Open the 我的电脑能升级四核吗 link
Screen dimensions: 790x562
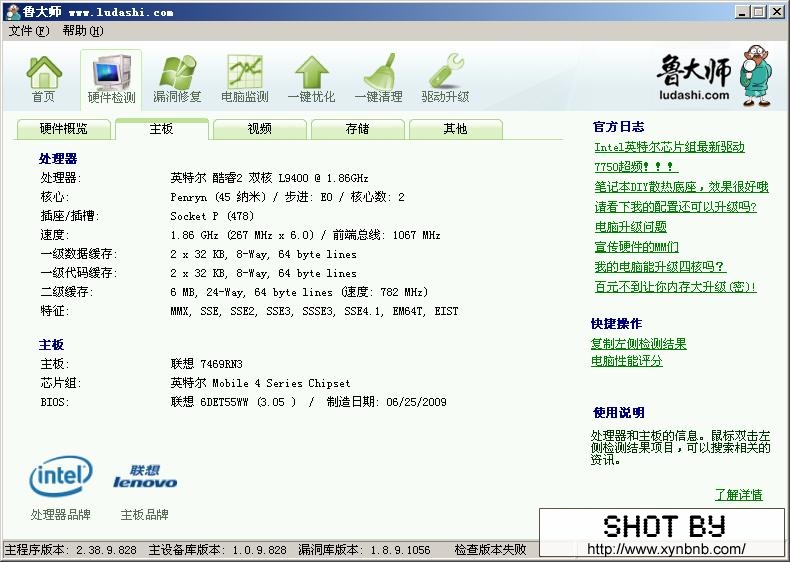coord(660,267)
